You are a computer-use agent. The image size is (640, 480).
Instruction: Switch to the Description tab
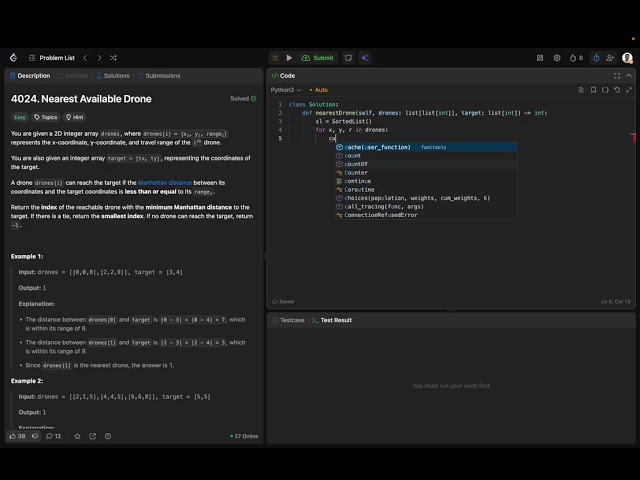point(30,76)
